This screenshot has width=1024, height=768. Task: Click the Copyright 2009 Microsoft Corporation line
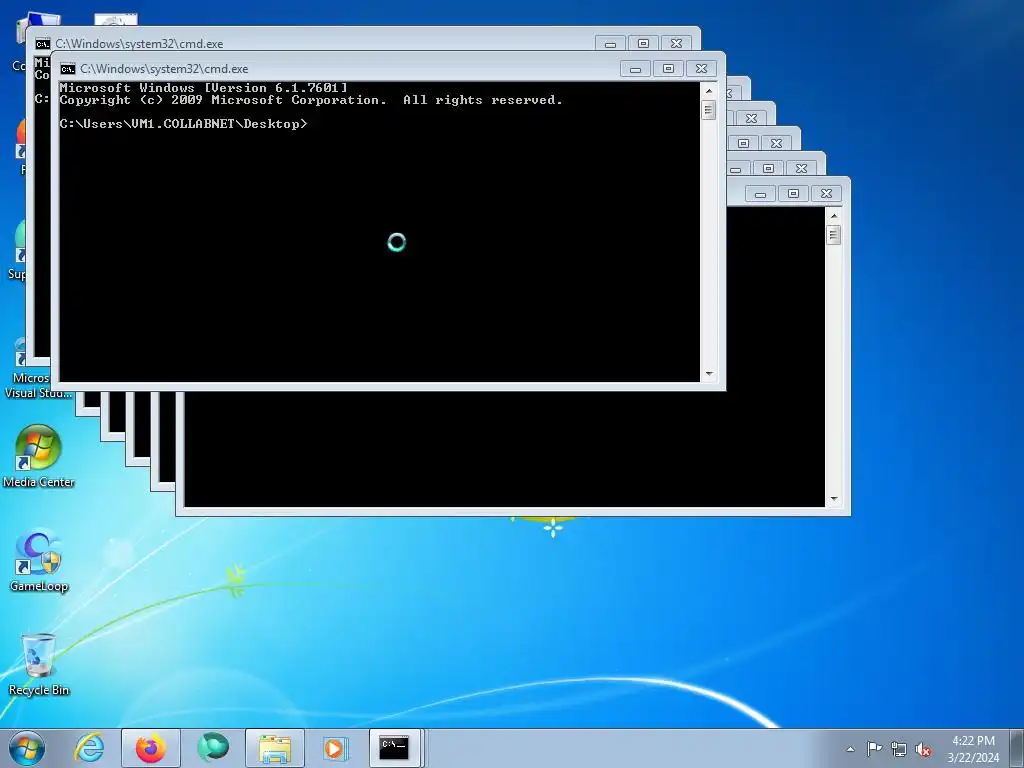tap(311, 100)
